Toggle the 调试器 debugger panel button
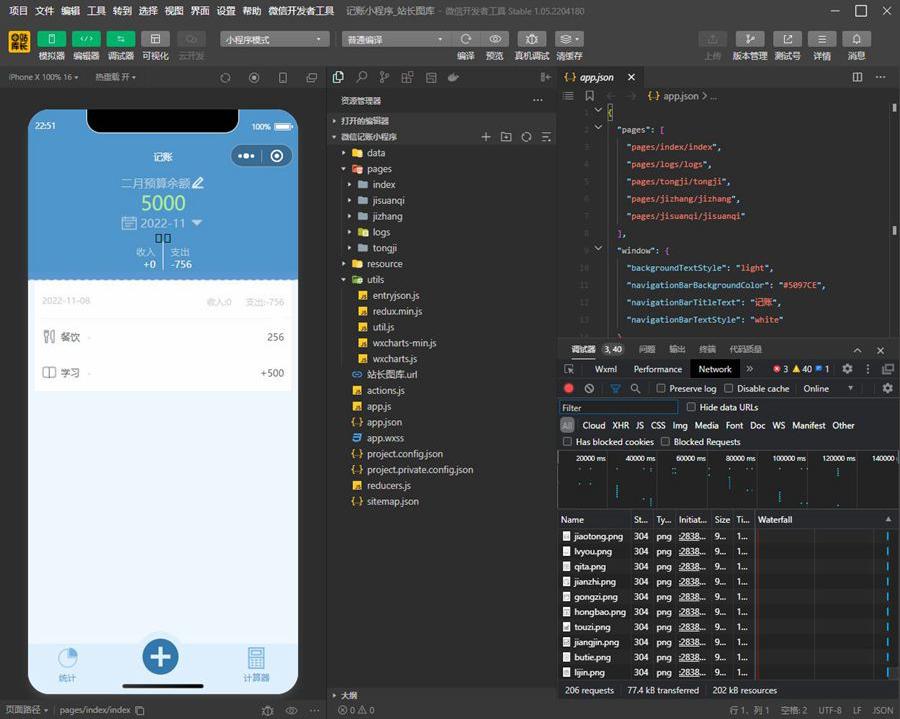 coord(121,39)
